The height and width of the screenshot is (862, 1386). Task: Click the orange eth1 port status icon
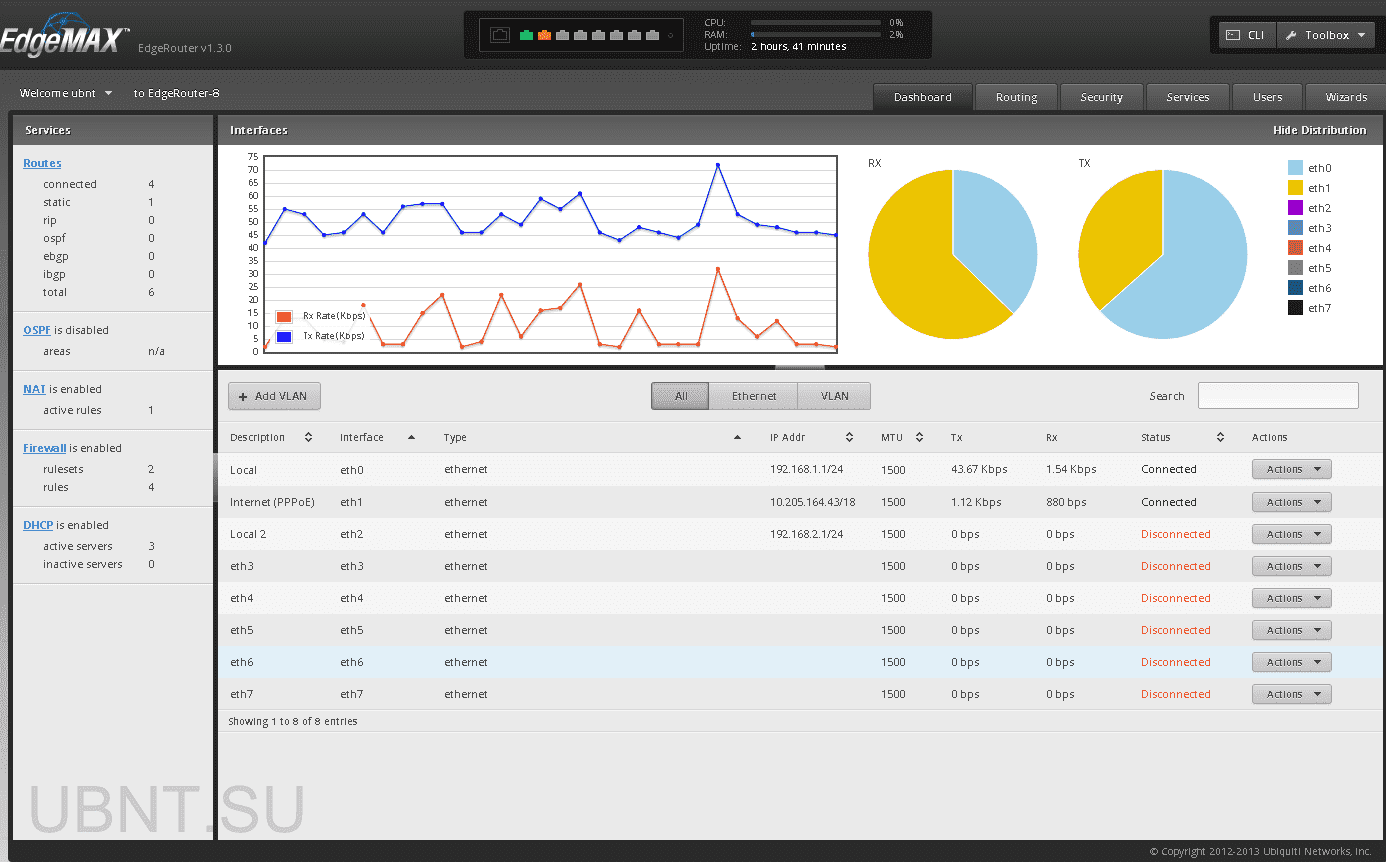coord(545,33)
